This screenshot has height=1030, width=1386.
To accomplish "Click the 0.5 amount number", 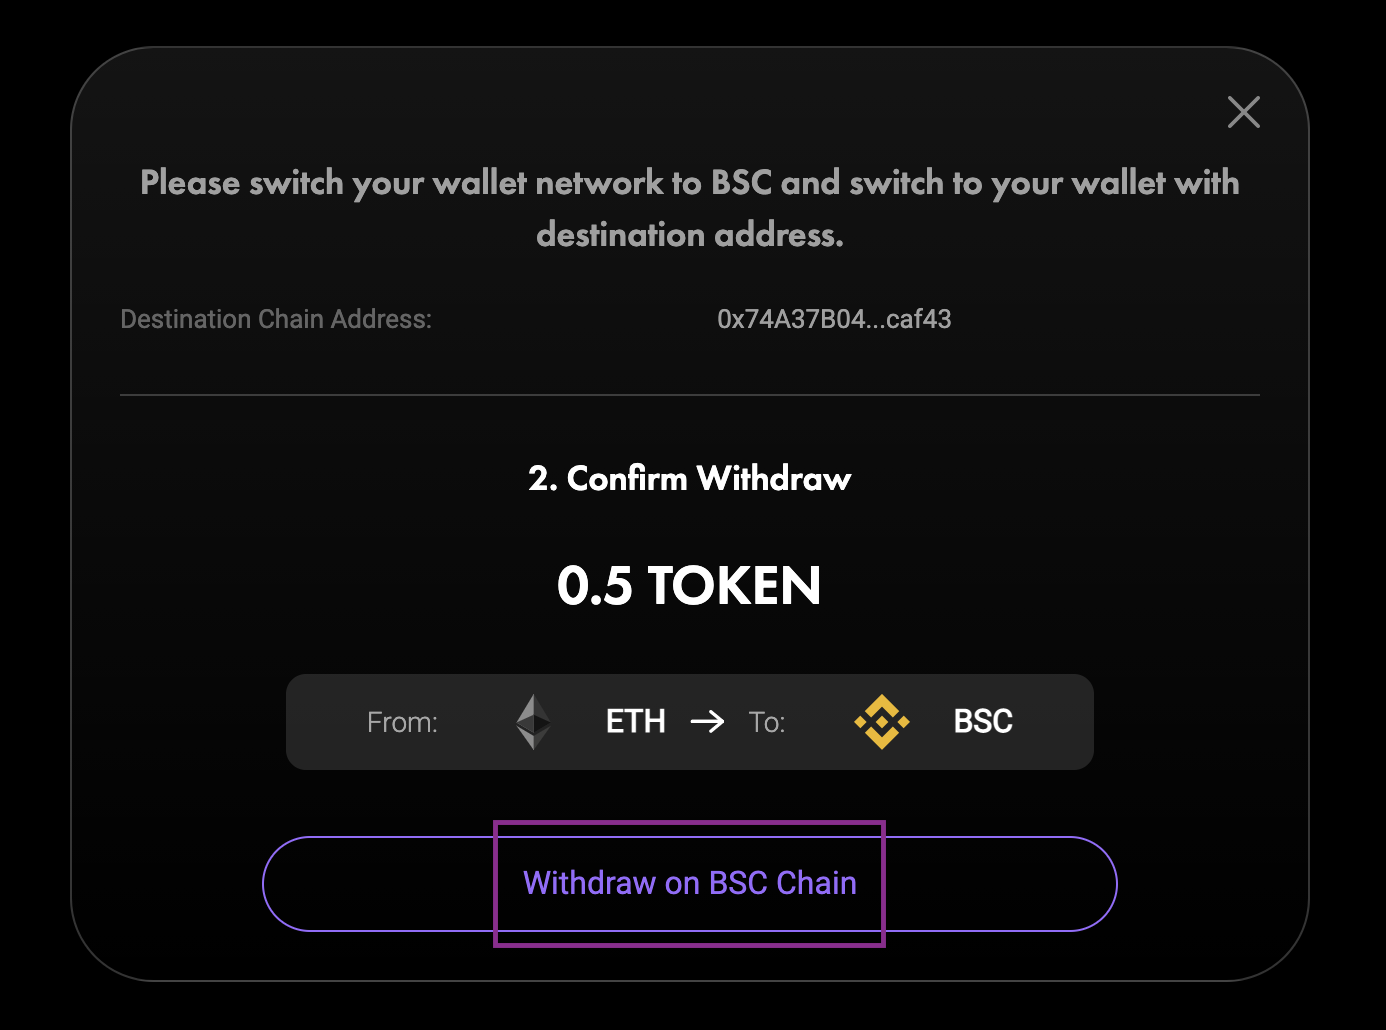I will coord(594,586).
